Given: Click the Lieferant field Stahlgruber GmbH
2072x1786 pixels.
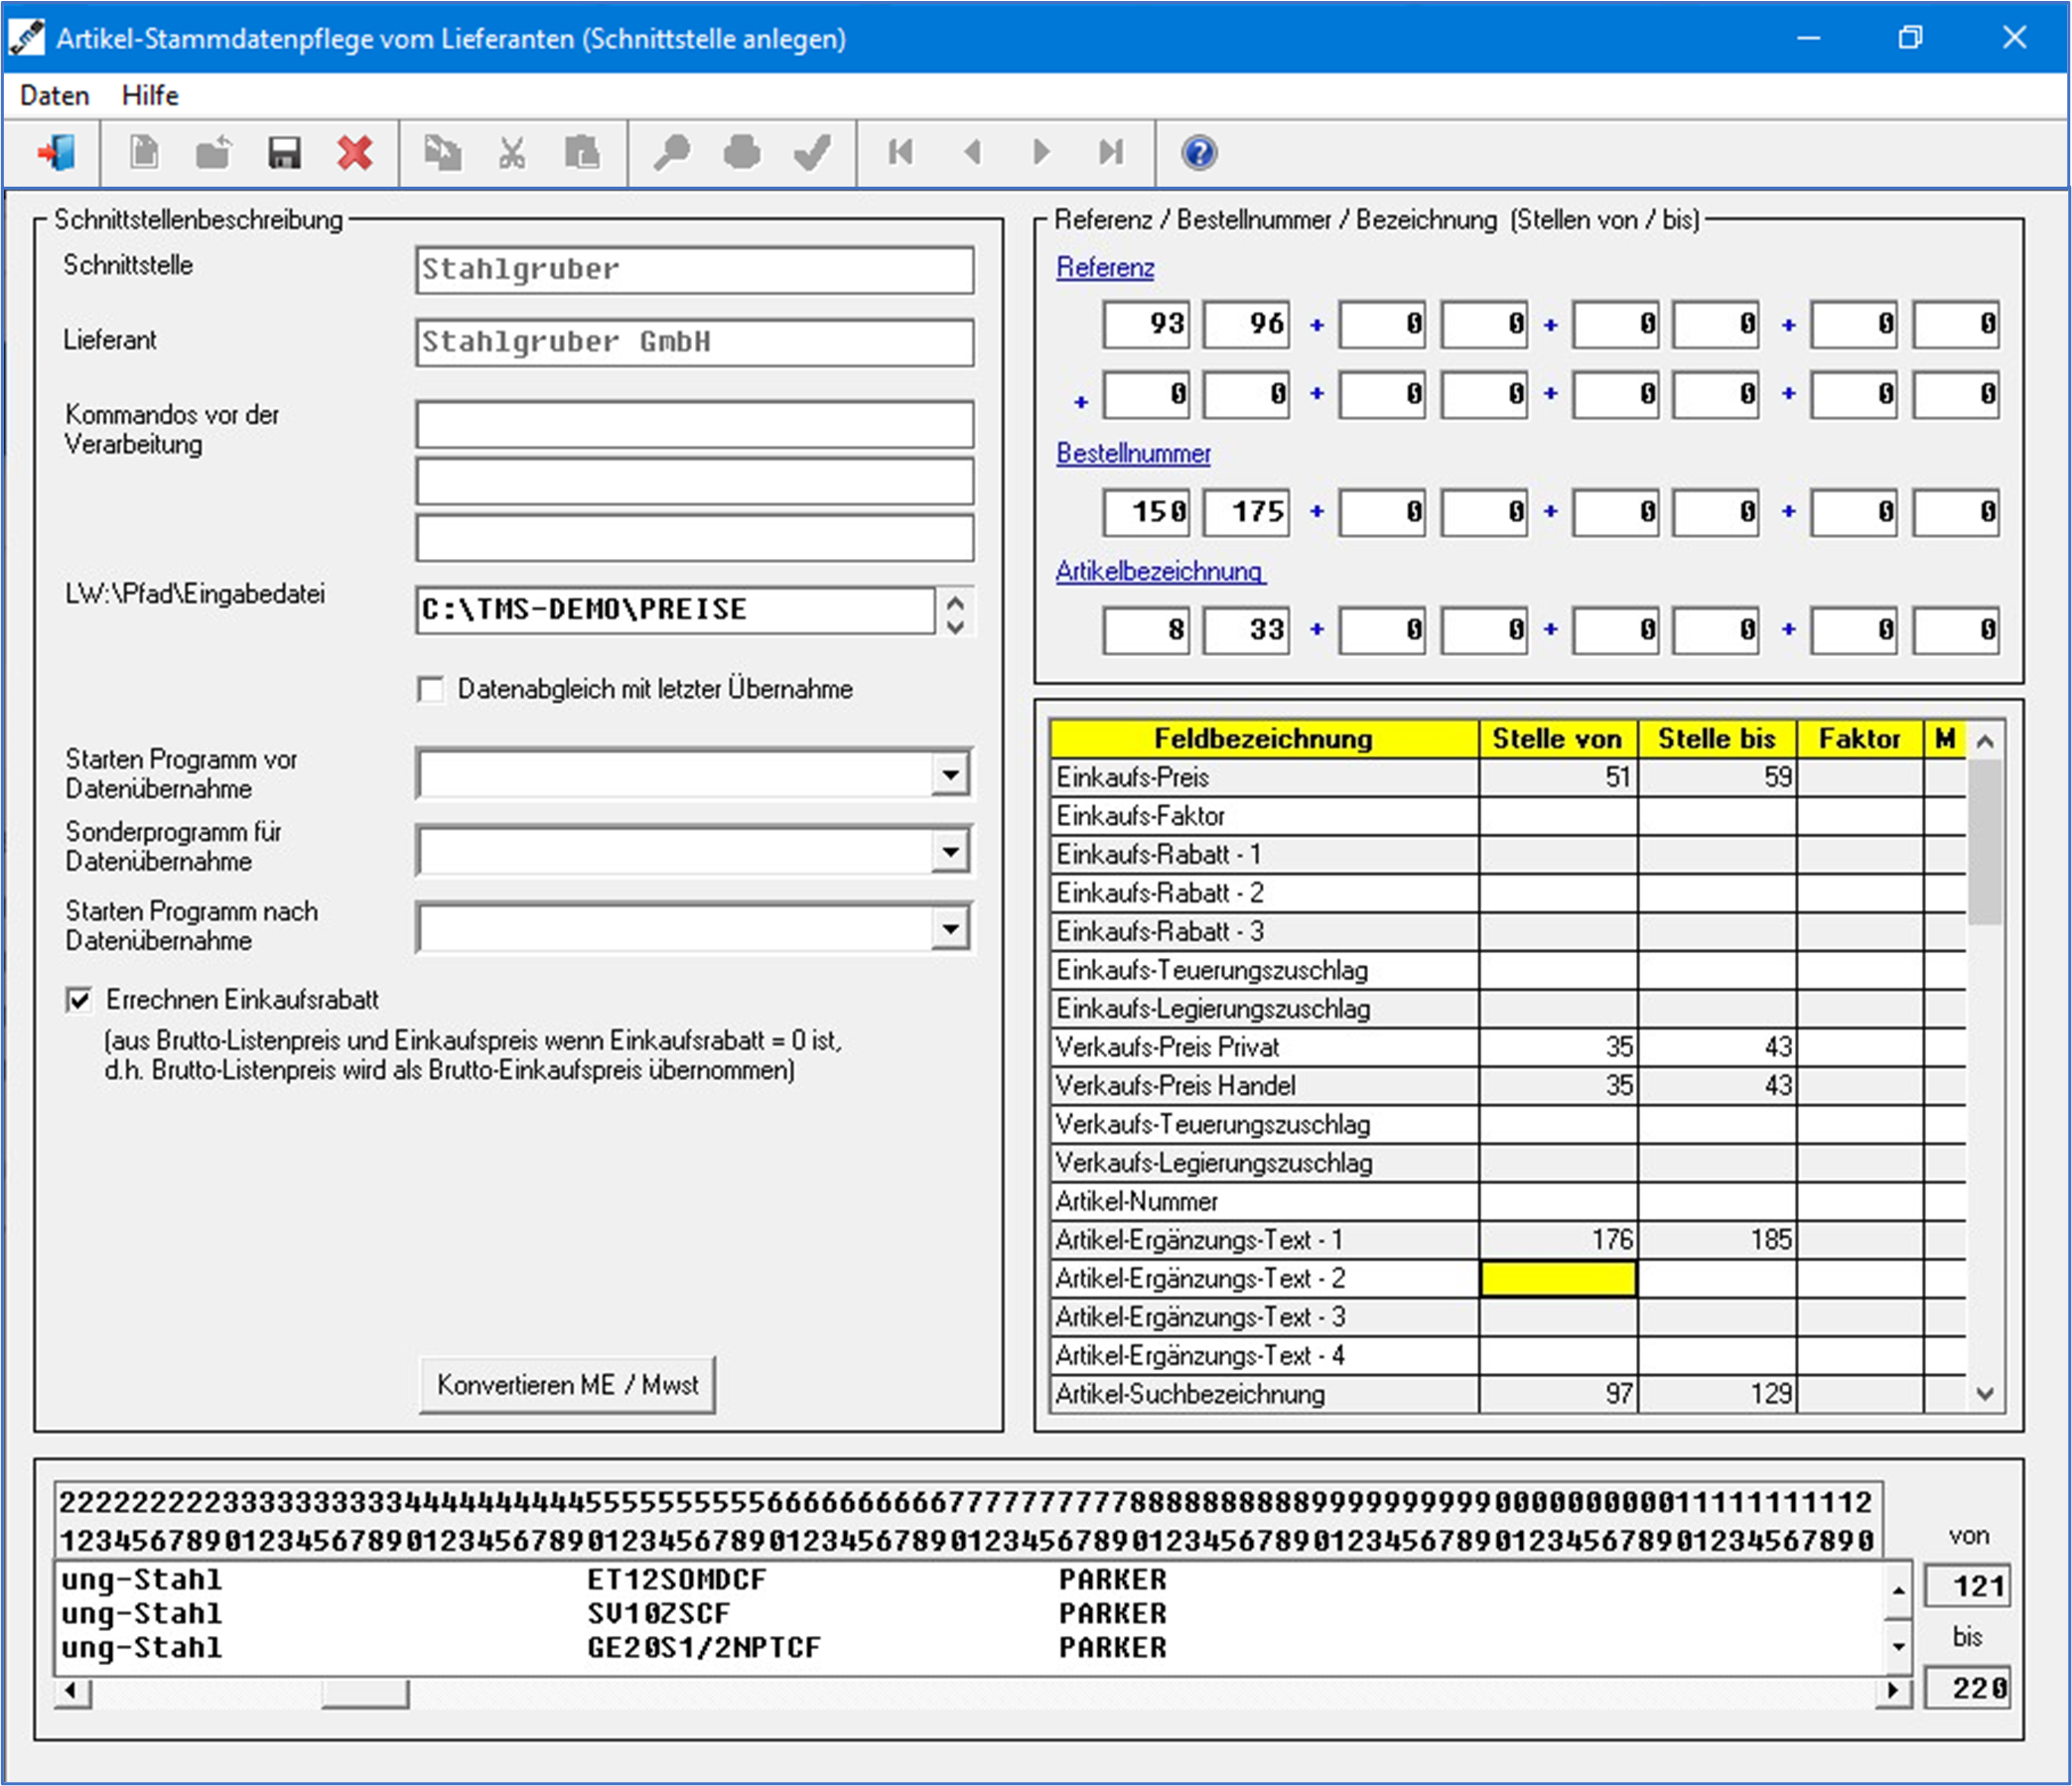Looking at the screenshot, I should pos(695,342).
